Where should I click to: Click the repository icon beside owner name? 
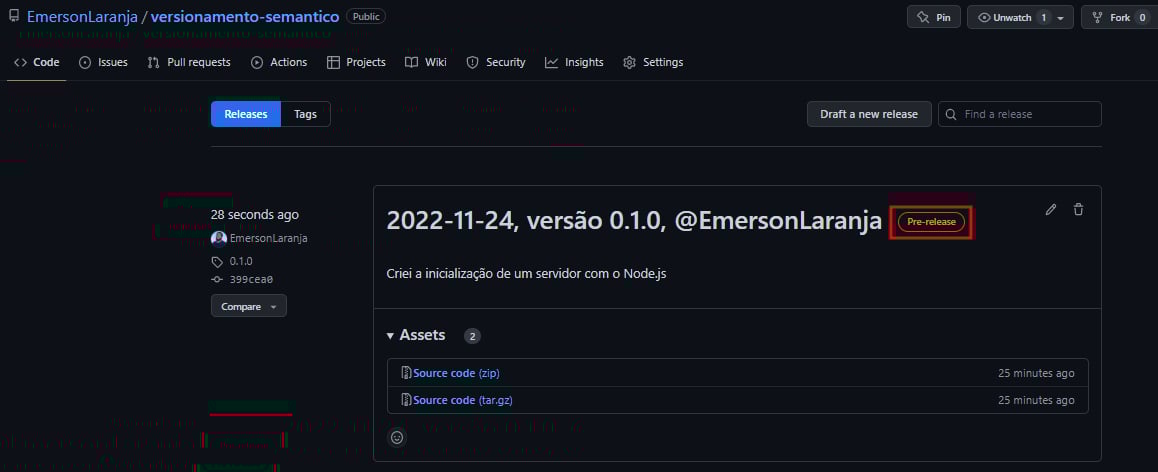(x=13, y=16)
